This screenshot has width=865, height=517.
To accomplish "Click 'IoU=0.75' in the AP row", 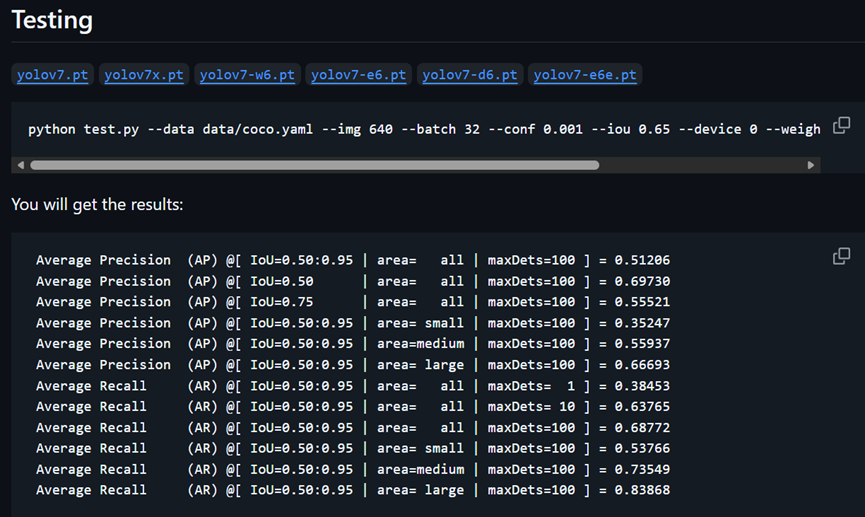I will [282, 302].
